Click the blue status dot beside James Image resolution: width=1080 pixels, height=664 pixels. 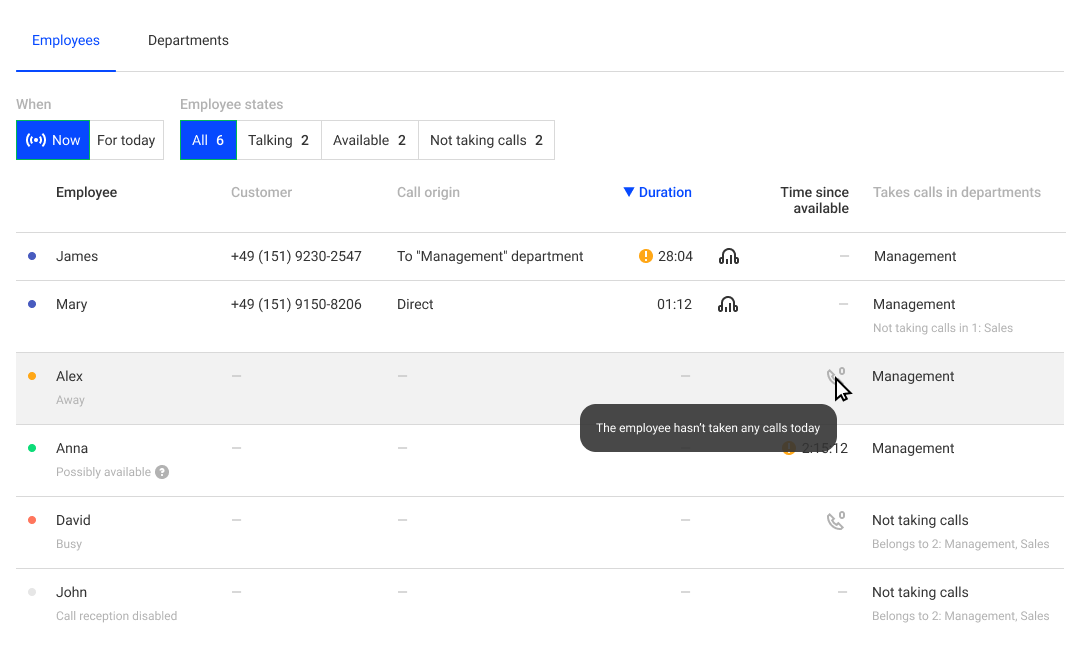(x=32, y=257)
